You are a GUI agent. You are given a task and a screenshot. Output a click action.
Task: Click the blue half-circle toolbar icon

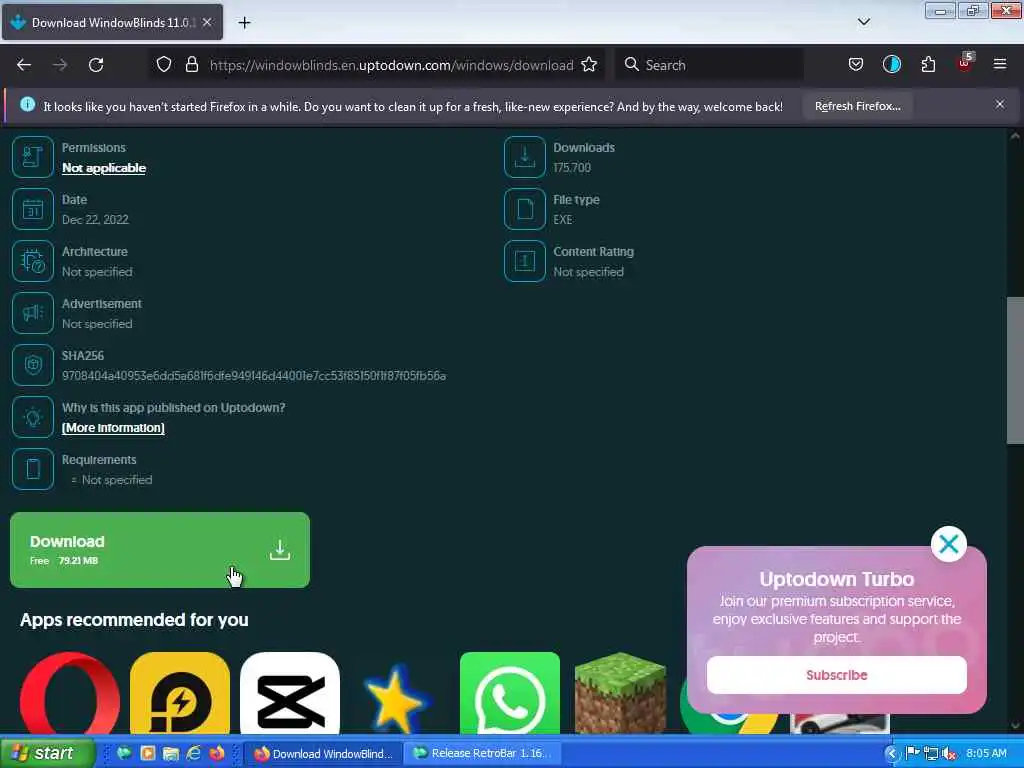pyautogui.click(x=891, y=65)
